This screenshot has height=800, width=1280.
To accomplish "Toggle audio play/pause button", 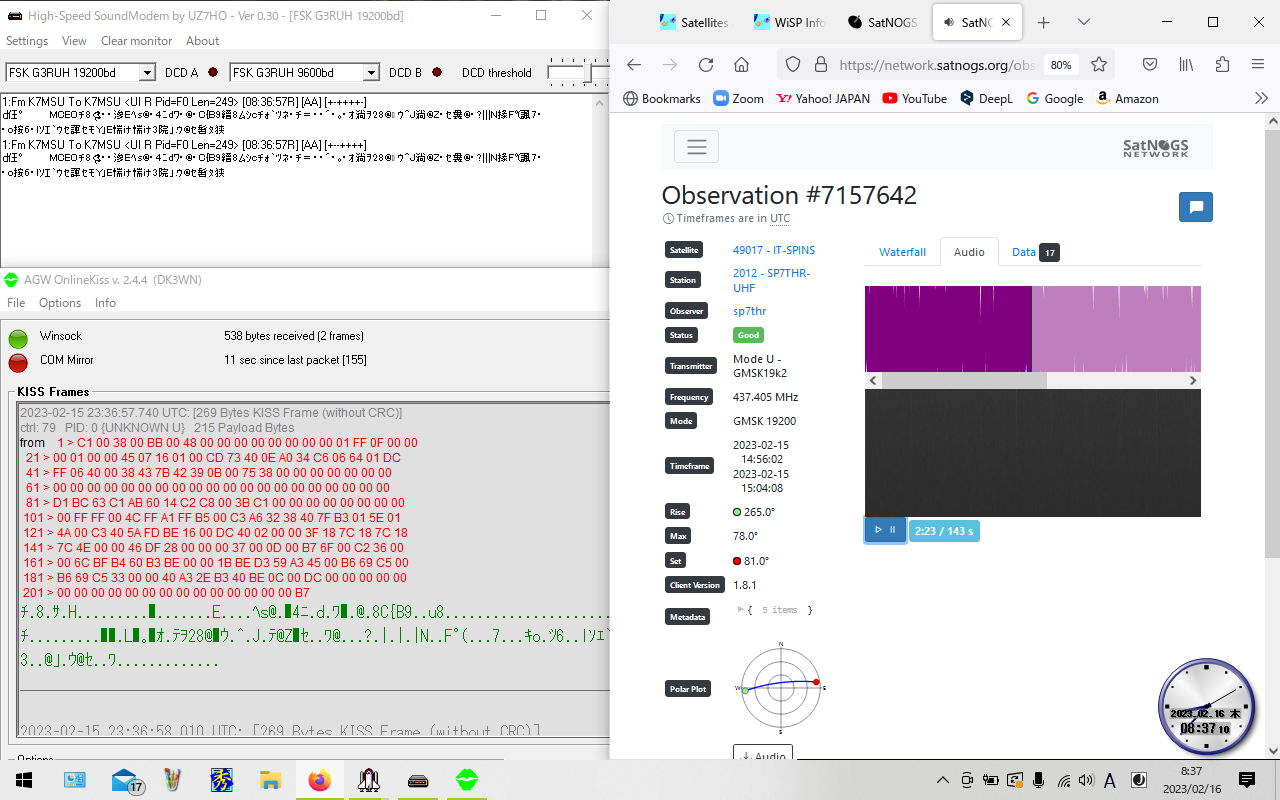I will tap(885, 530).
